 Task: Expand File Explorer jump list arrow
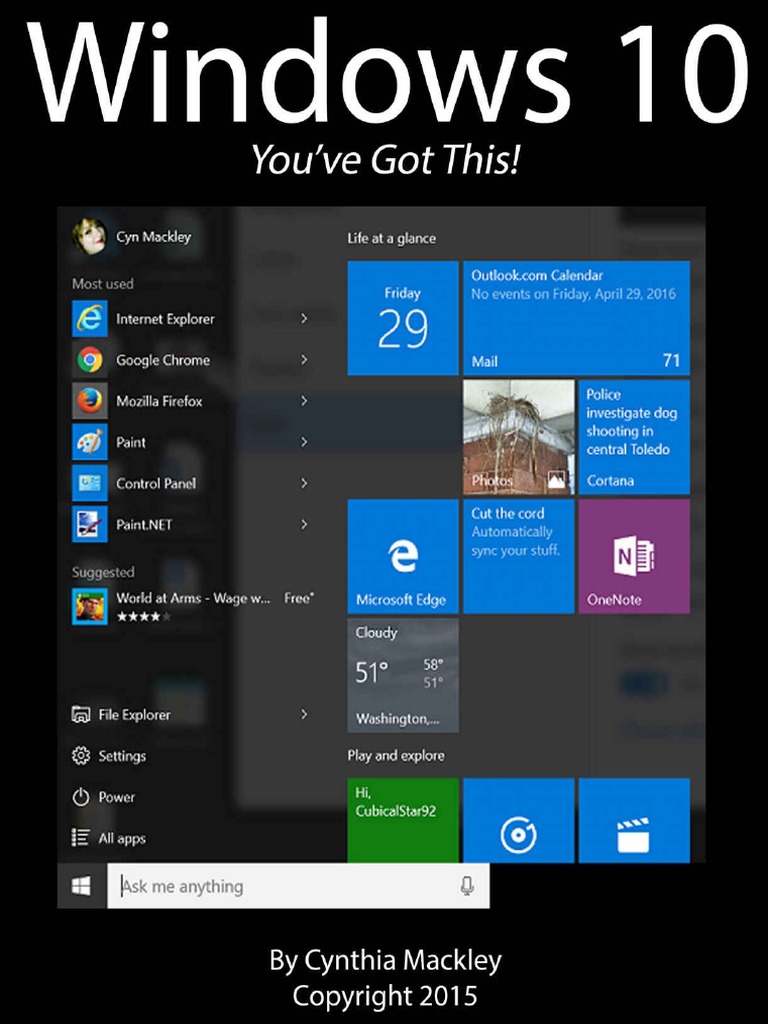pos(304,714)
